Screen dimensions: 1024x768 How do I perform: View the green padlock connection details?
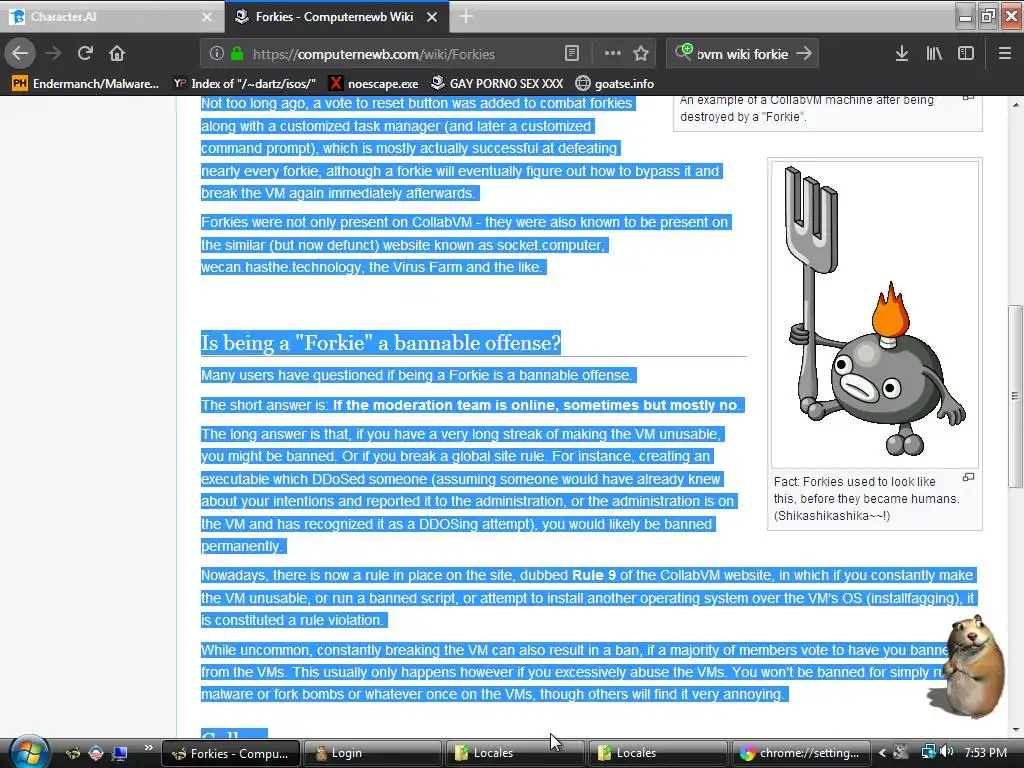pos(236,54)
